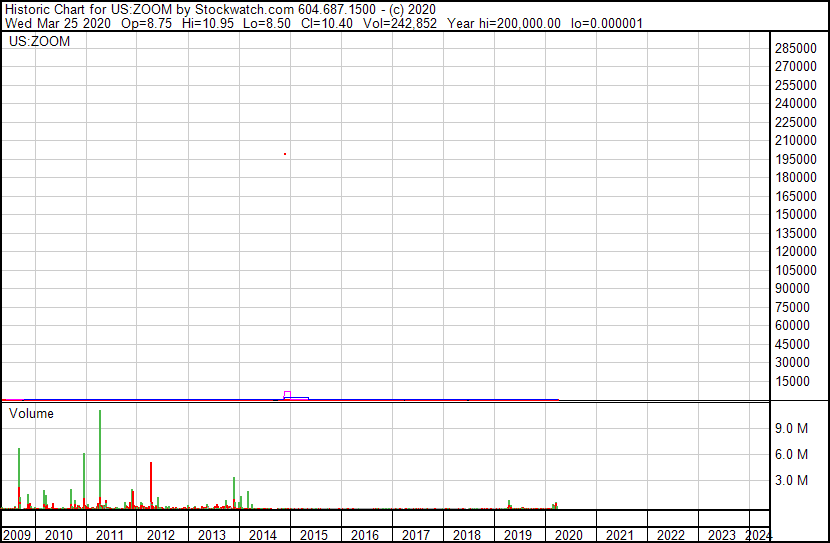Select the 2011 year label
This screenshot has height=543, width=830.
coord(110,535)
